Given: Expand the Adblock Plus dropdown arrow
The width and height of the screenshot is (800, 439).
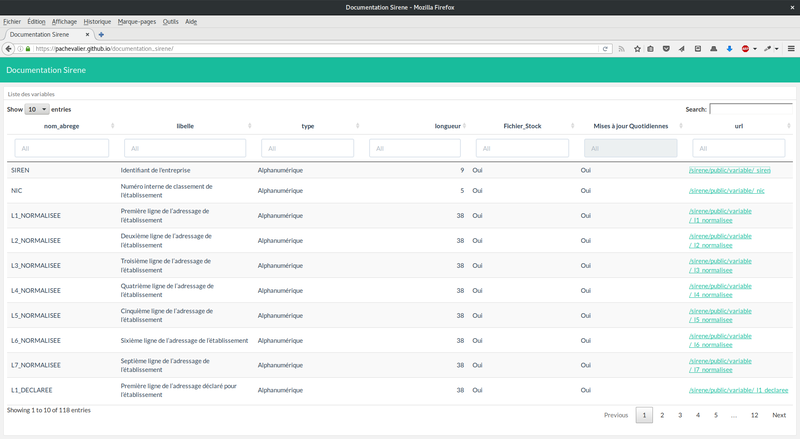Looking at the screenshot, I should pyautogui.click(x=755, y=48).
